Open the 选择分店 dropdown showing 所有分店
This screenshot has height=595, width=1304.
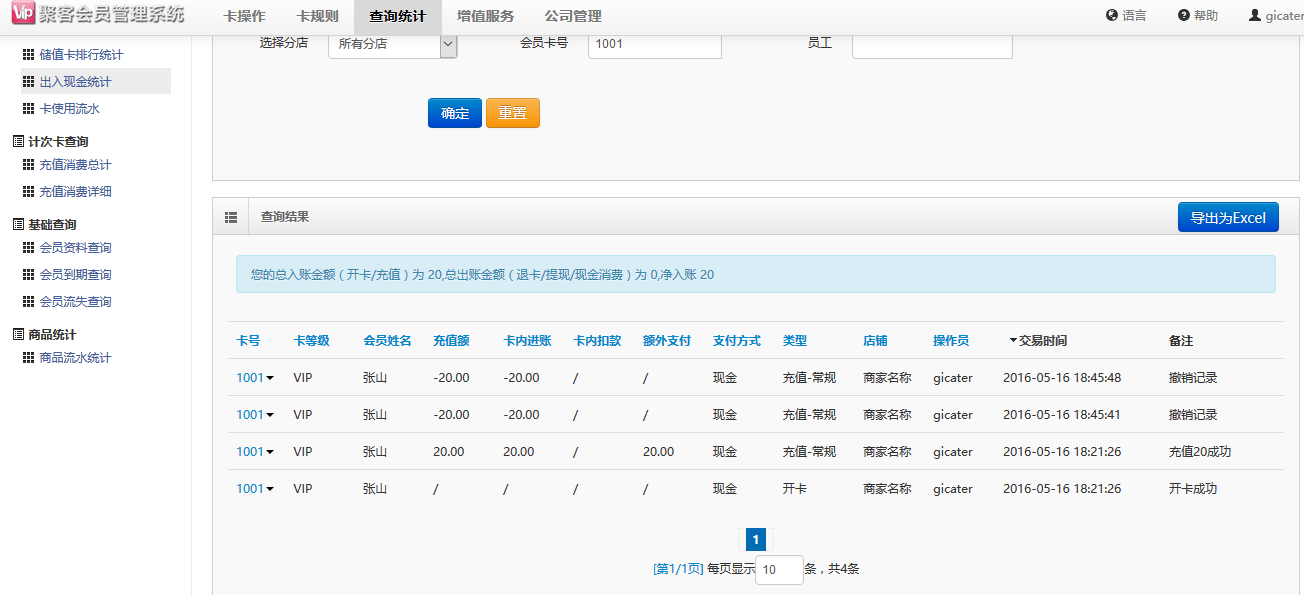[392, 44]
